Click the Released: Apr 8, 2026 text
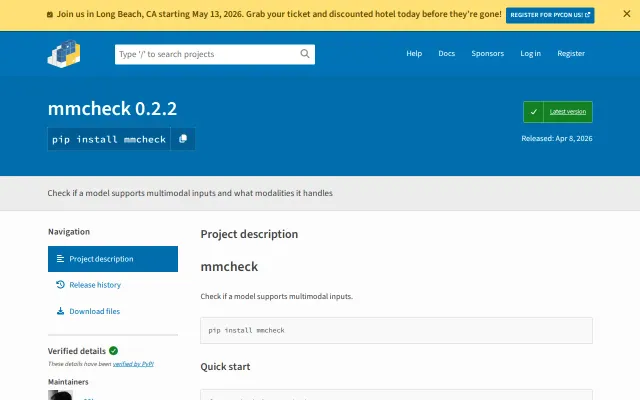This screenshot has height=400, width=640. [x=557, y=138]
